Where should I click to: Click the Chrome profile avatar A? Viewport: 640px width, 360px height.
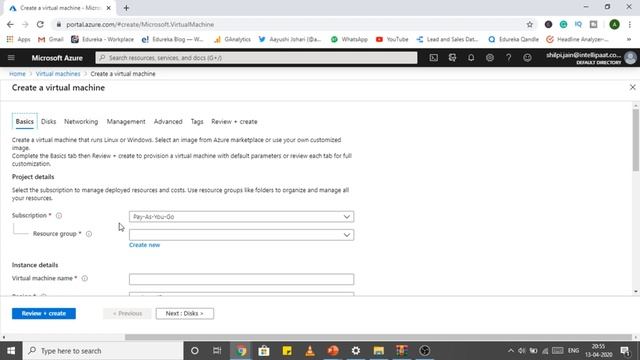pos(614,24)
